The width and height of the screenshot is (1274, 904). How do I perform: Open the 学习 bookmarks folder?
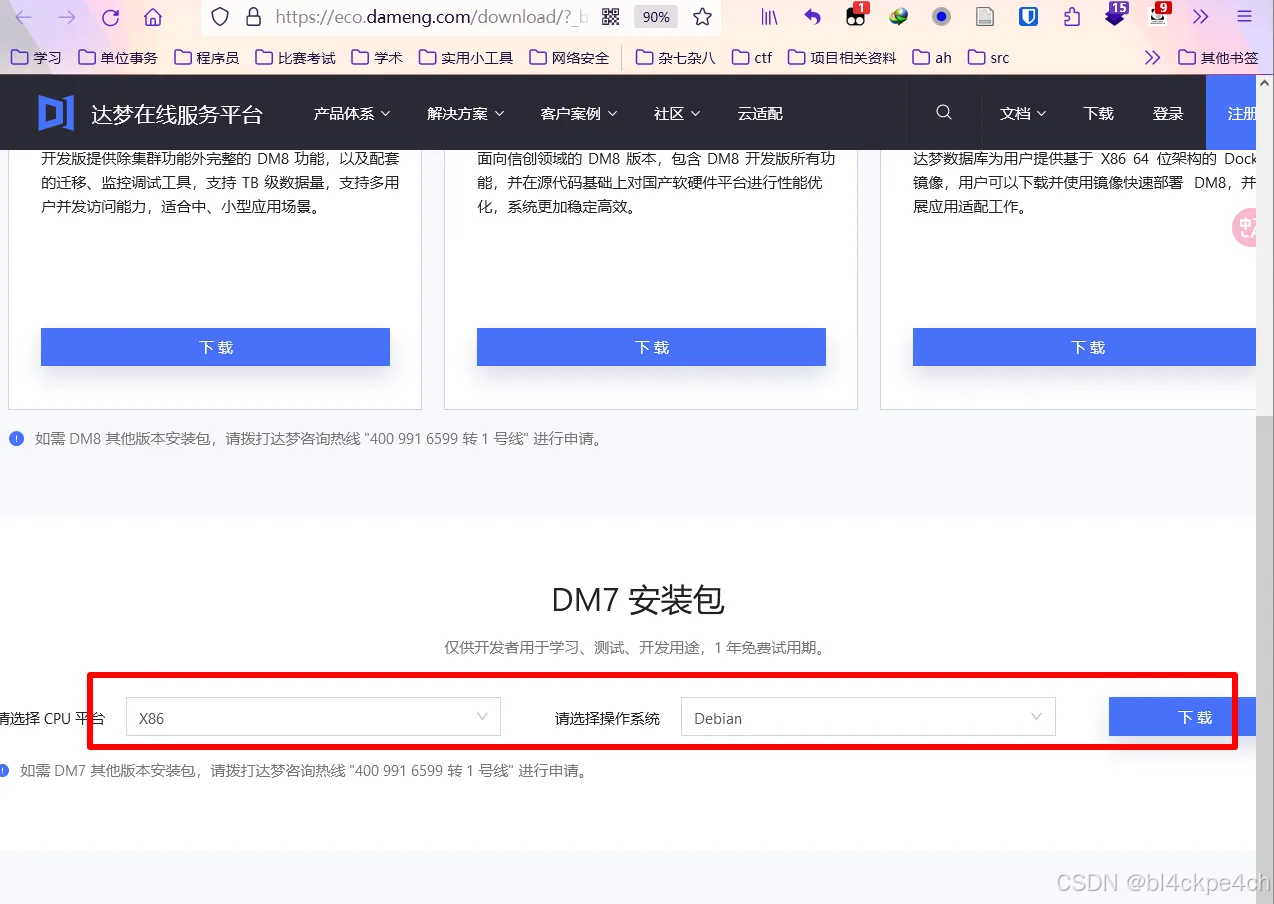pos(36,58)
